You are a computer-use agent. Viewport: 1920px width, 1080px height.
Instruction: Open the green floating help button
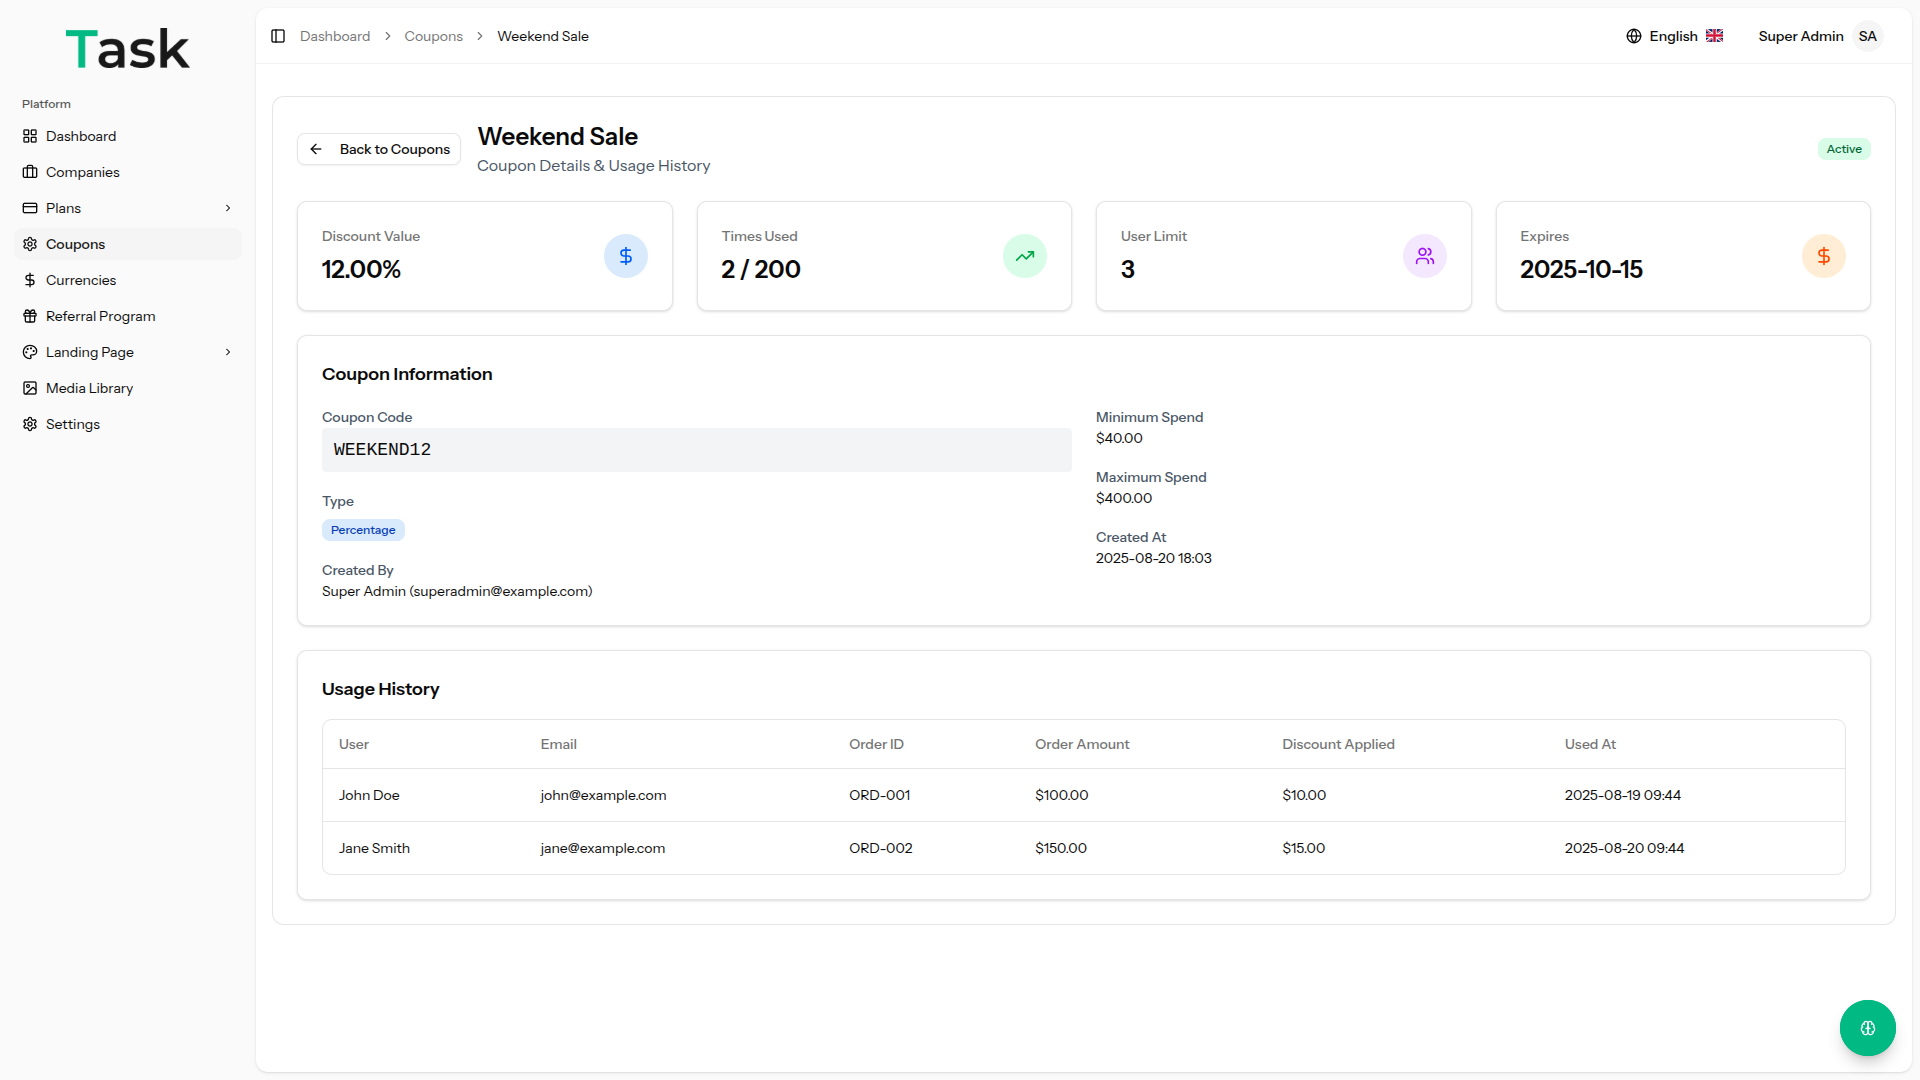(x=1867, y=1028)
